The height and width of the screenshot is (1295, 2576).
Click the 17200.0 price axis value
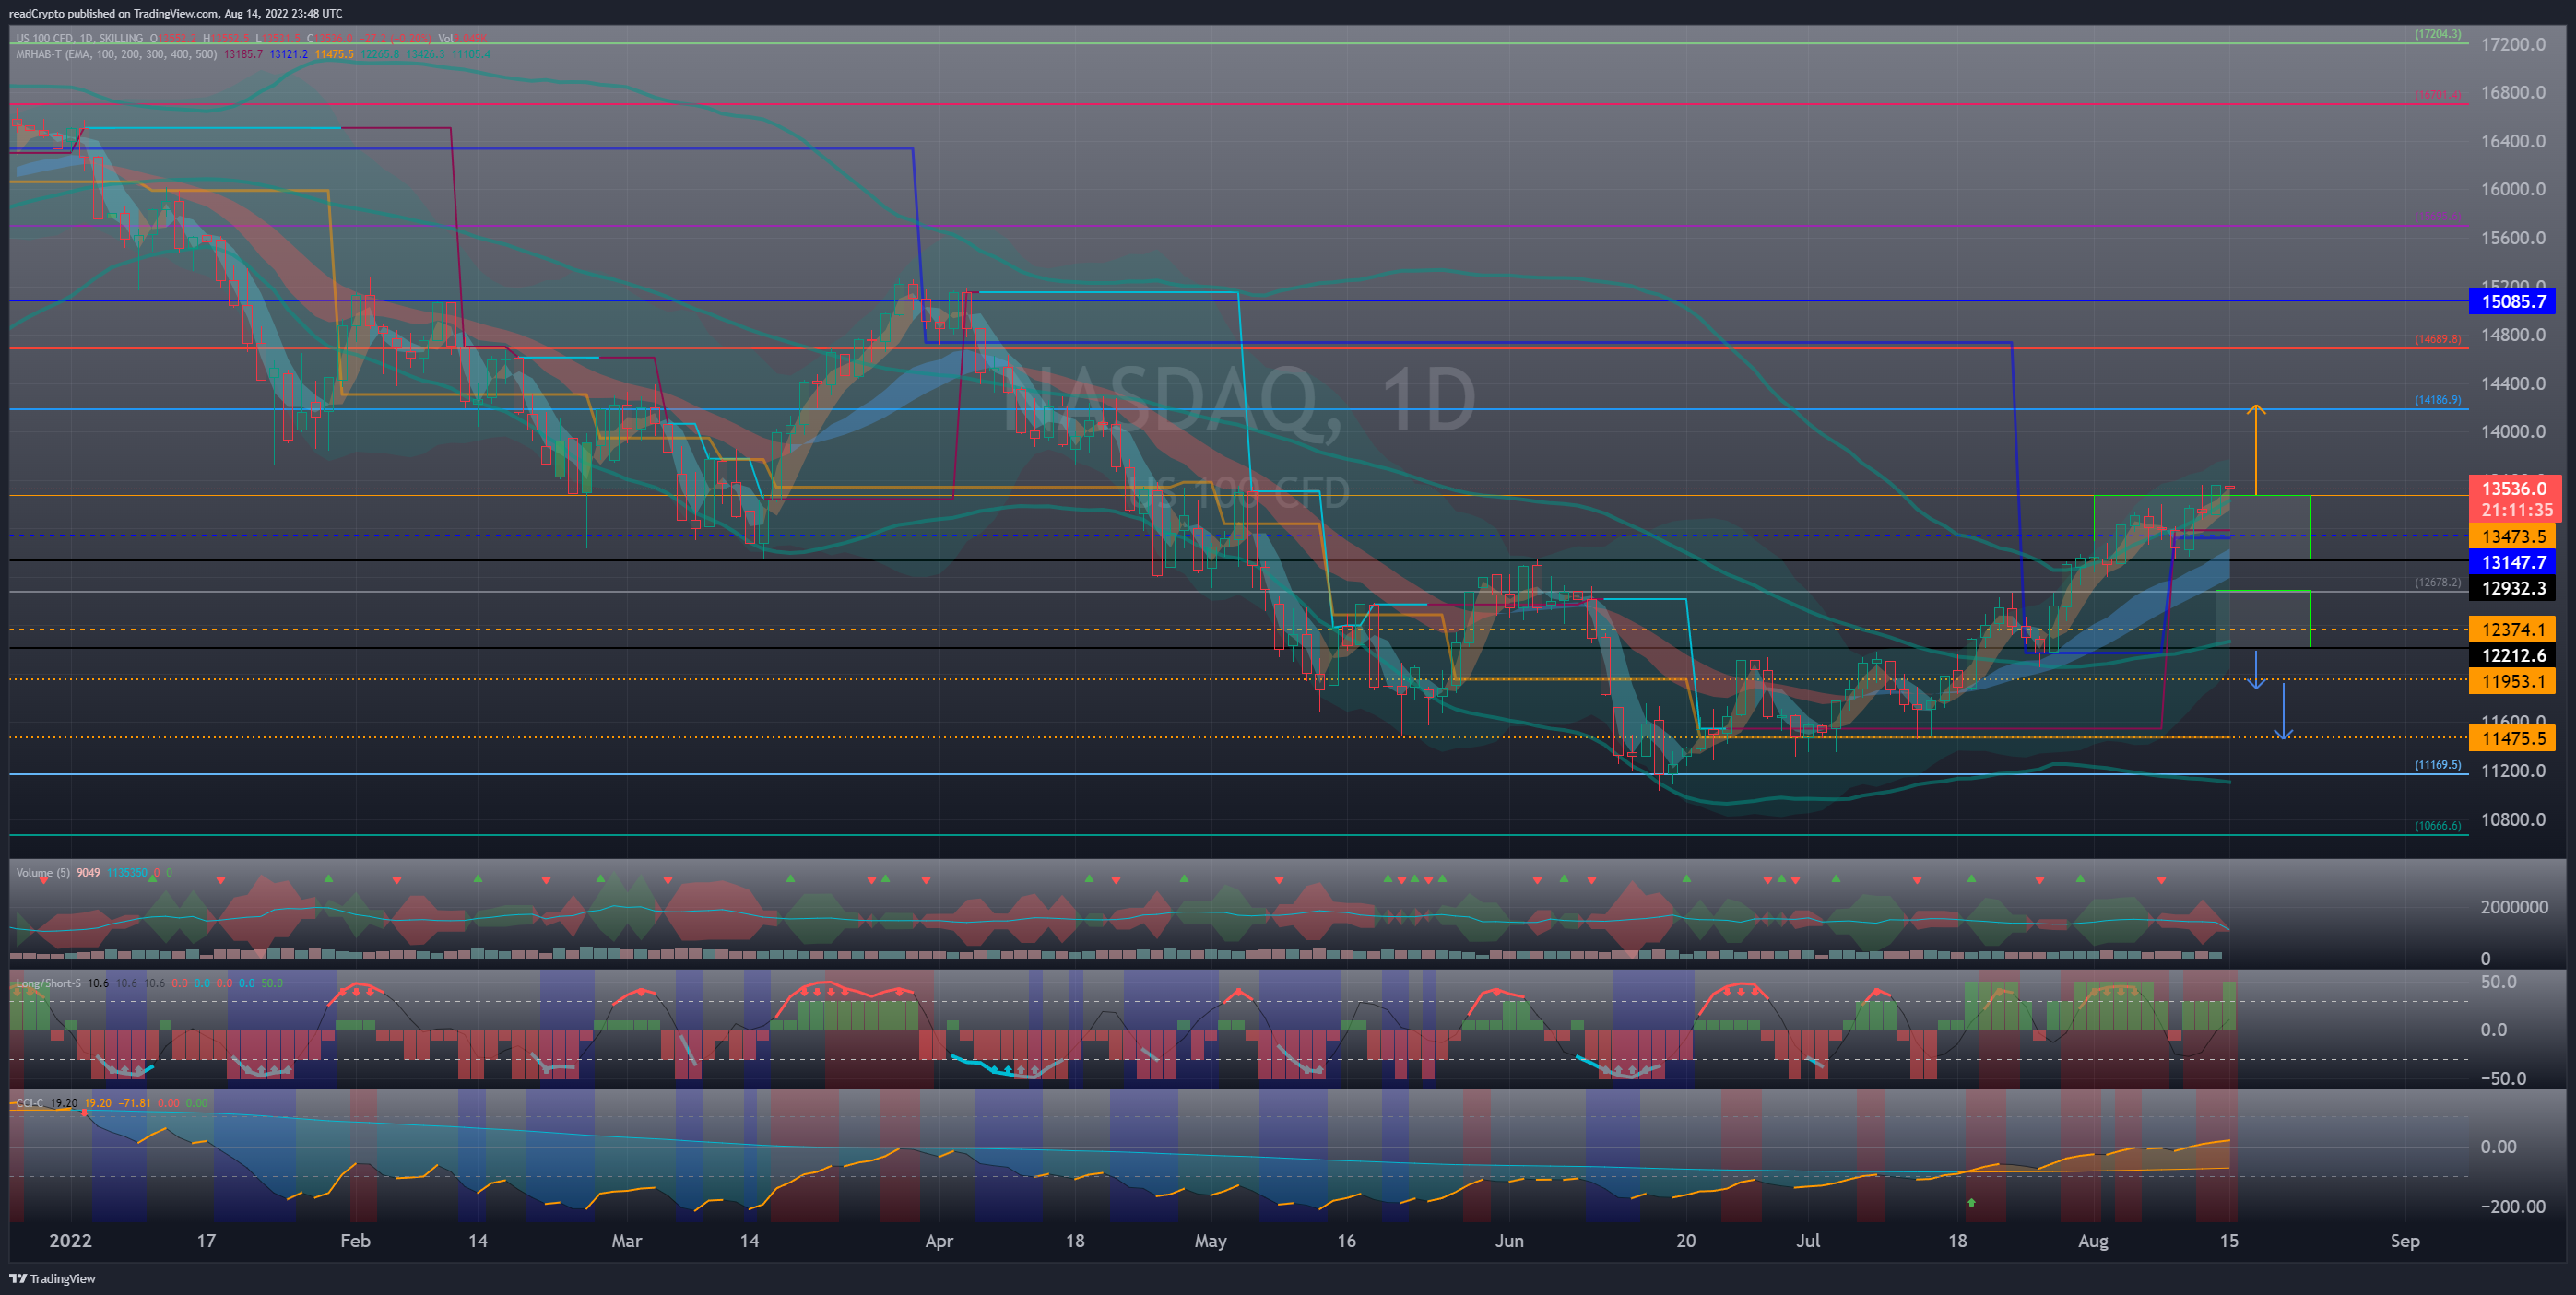[2513, 44]
